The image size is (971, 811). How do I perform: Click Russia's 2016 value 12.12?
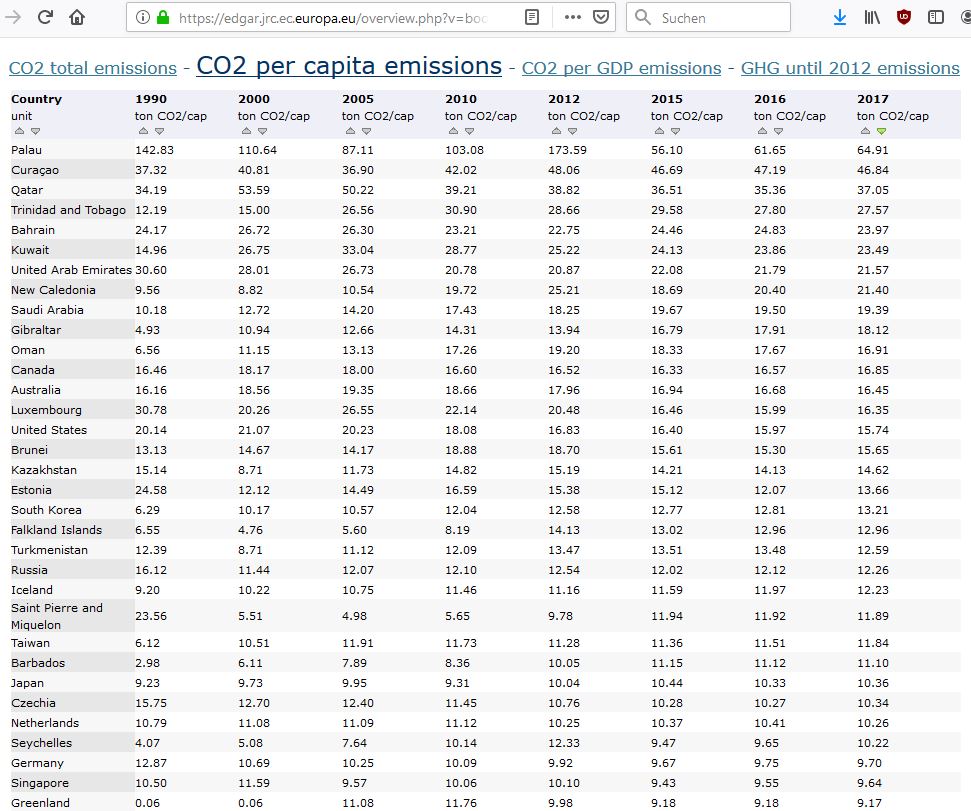(x=770, y=570)
